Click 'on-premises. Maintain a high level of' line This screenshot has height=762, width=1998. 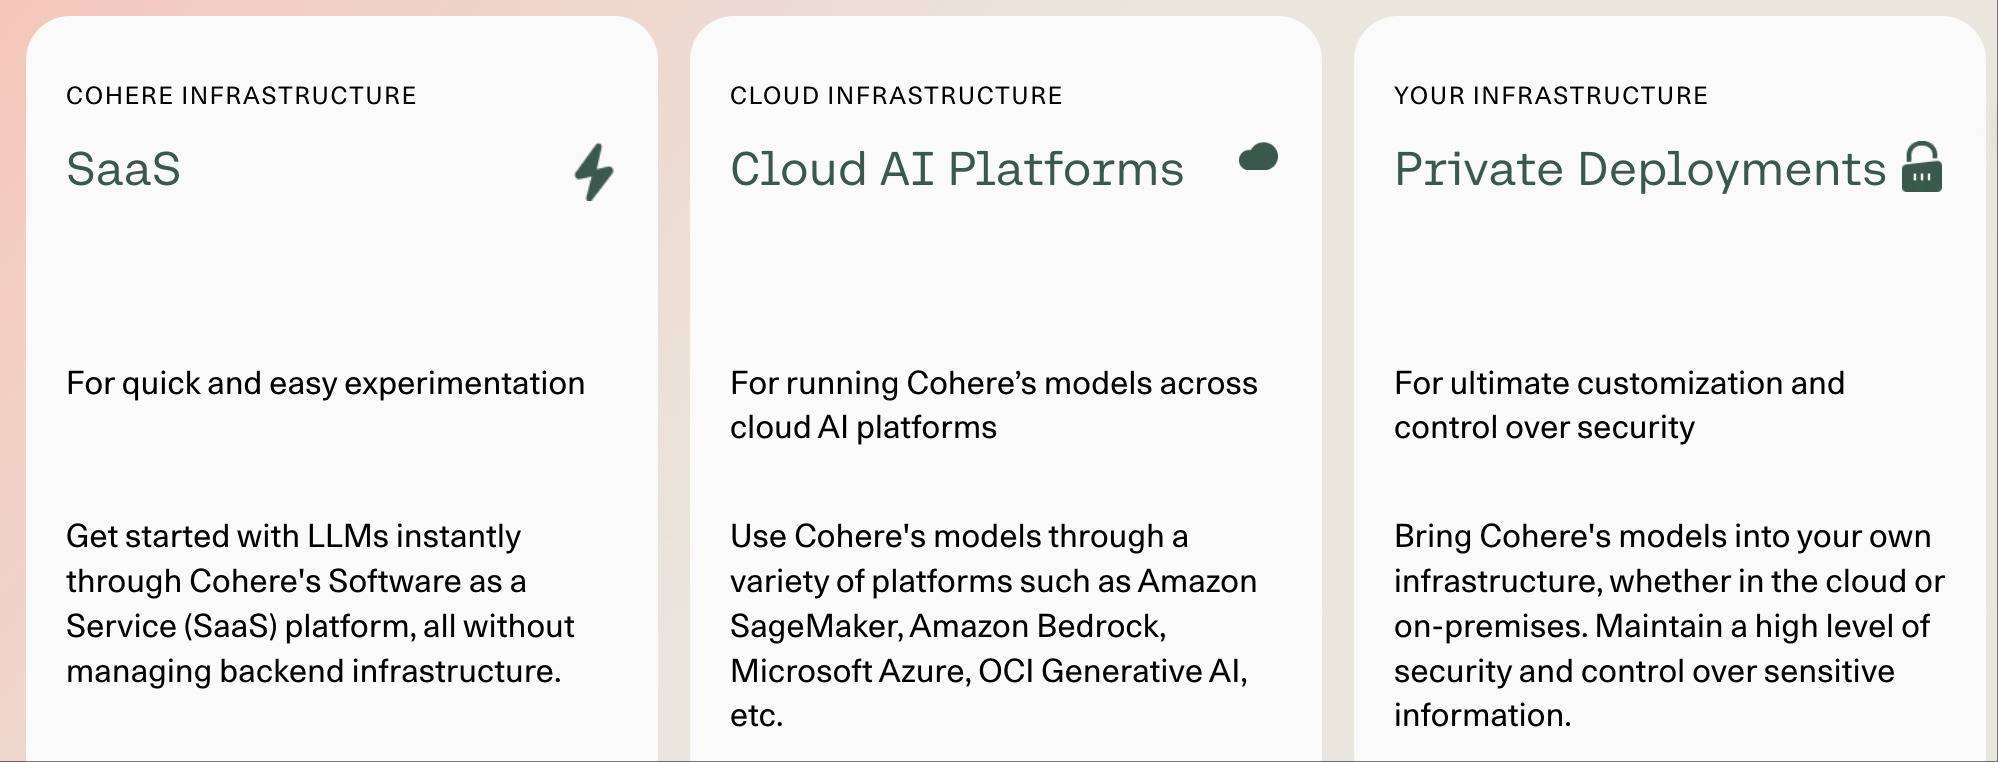pos(1661,626)
